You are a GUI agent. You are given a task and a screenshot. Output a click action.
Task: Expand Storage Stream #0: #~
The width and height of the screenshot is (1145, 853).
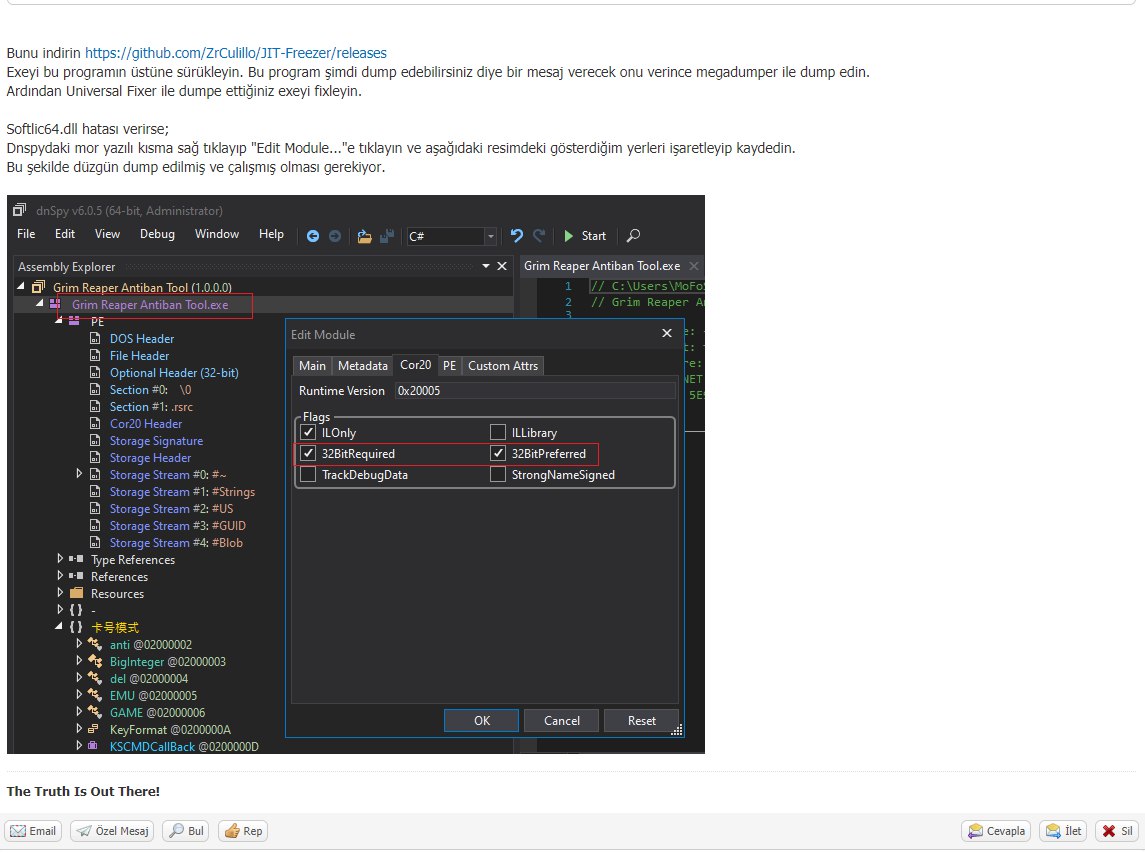coord(79,474)
